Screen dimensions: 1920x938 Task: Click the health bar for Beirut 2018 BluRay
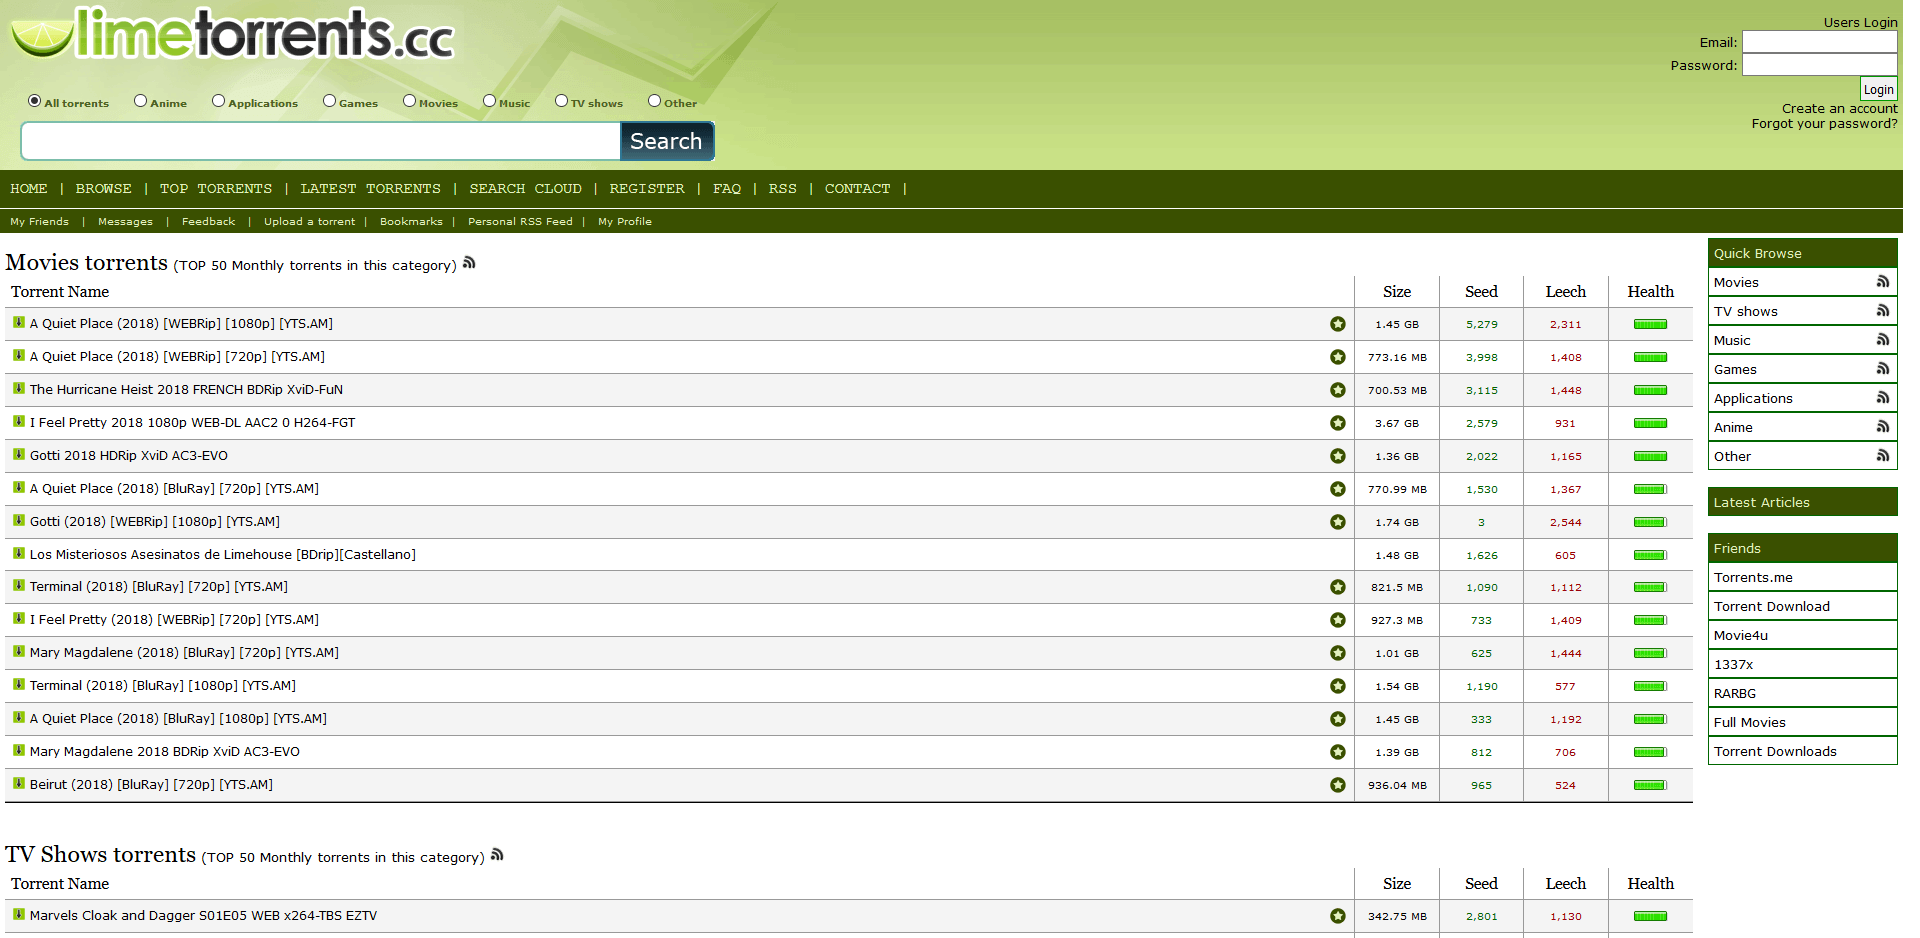(1650, 785)
